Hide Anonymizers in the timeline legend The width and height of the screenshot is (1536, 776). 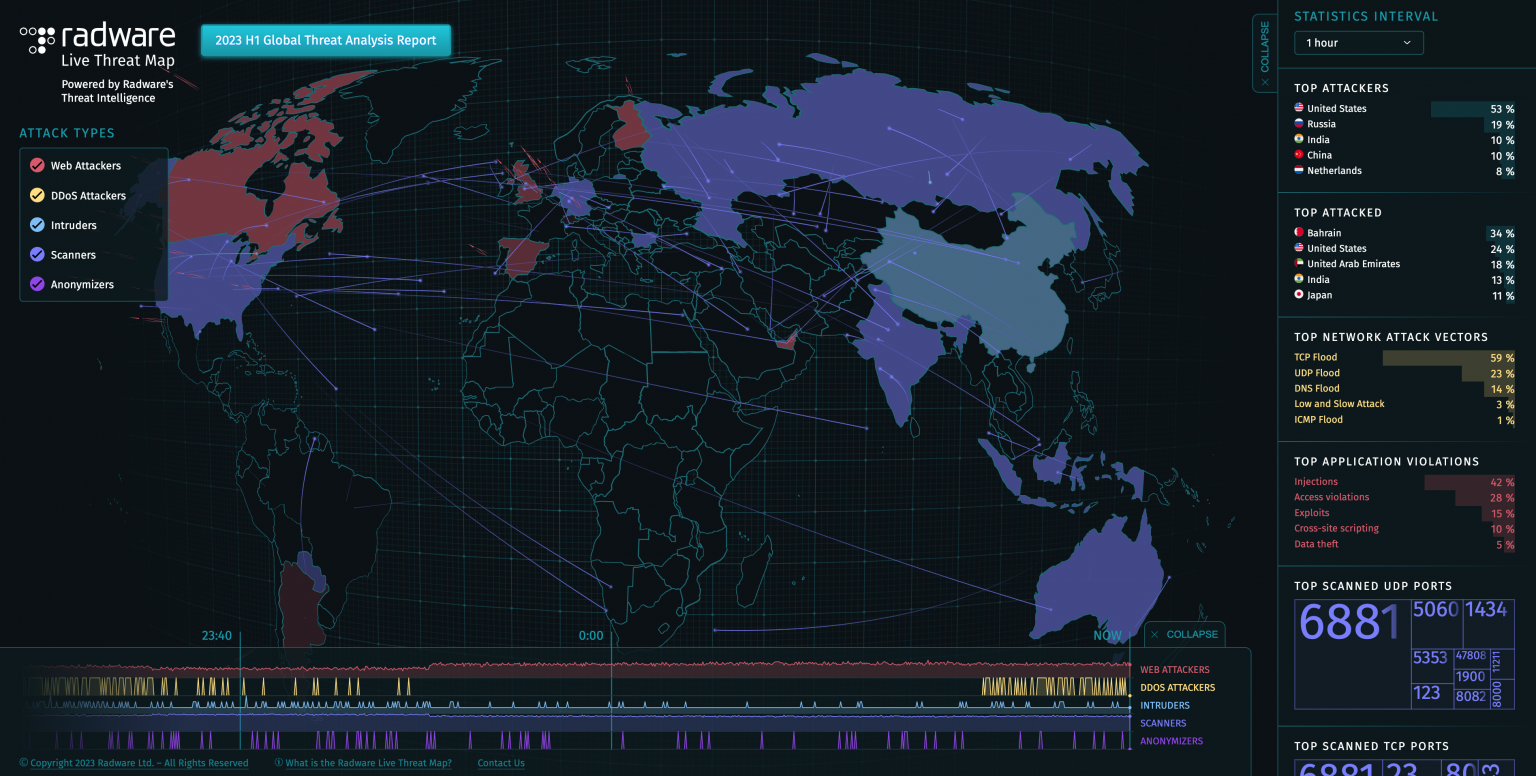pos(1171,741)
